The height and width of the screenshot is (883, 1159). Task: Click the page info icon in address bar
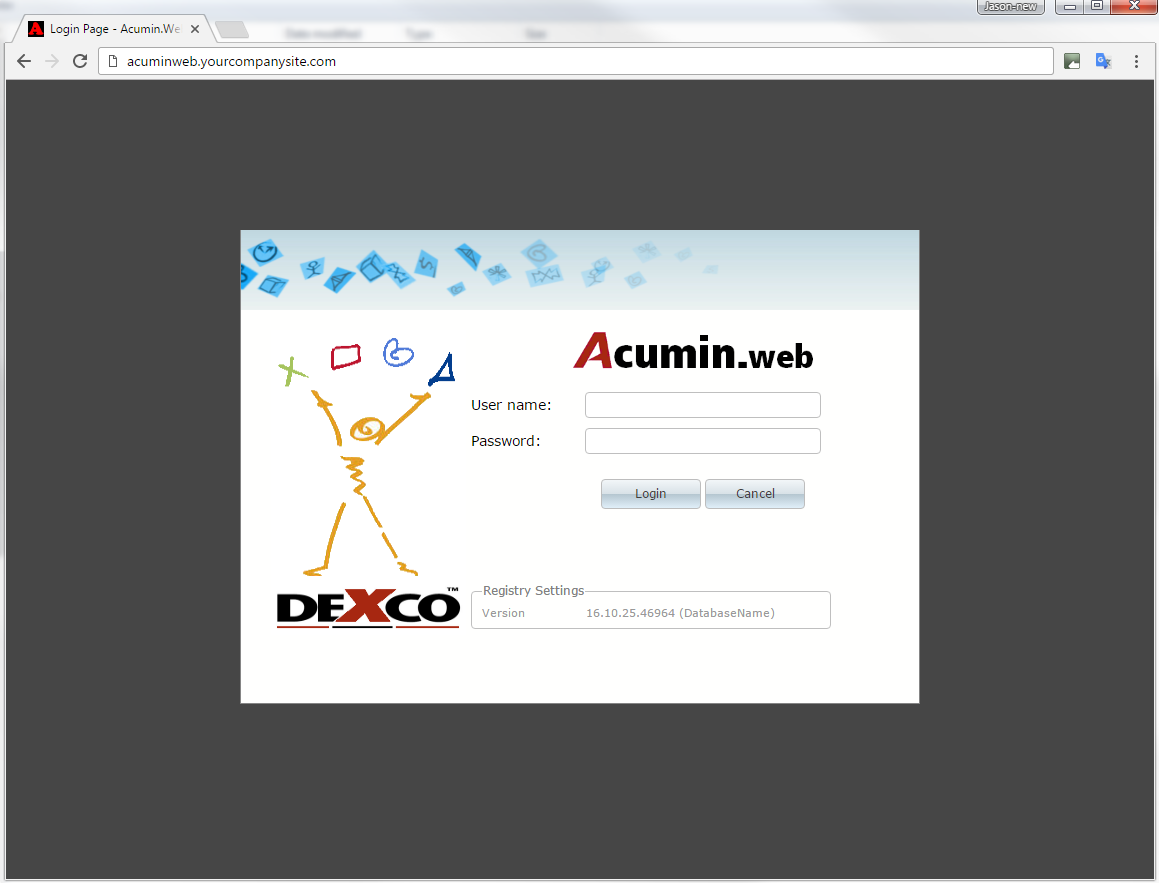(x=113, y=61)
